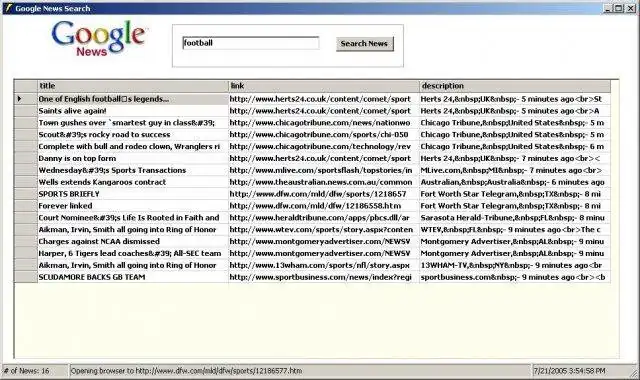Open the 13wham.com/sports/nfl/story.aspx link cell
The height and width of the screenshot is (380, 640).
[324, 265]
